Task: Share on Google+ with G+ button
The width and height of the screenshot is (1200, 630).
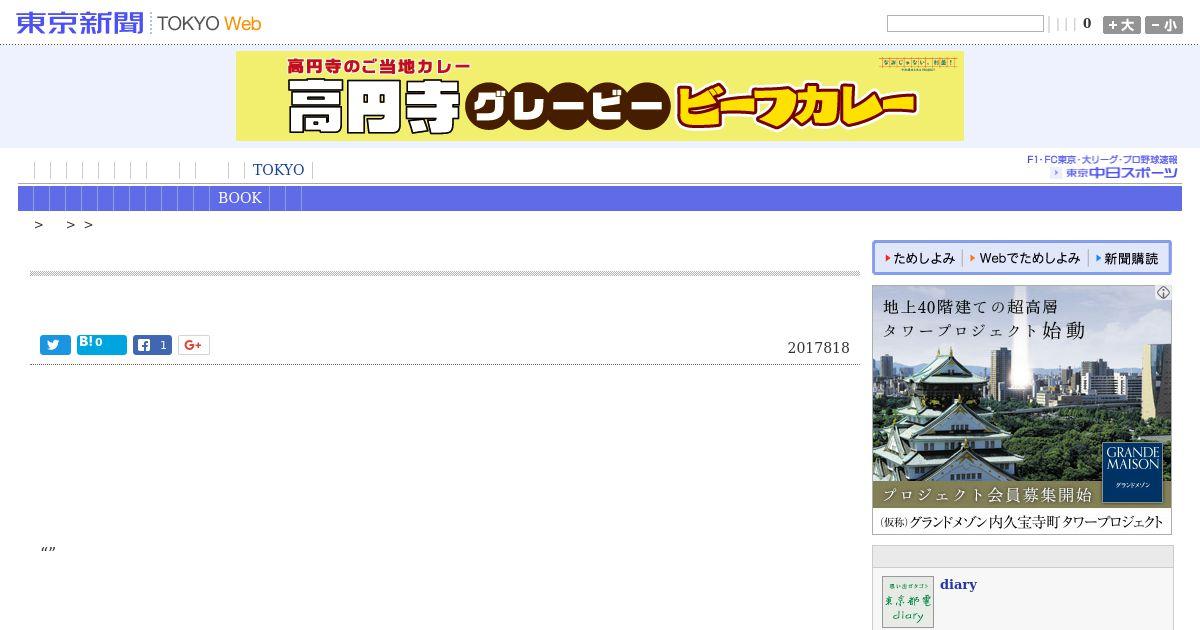Action: click(x=194, y=345)
